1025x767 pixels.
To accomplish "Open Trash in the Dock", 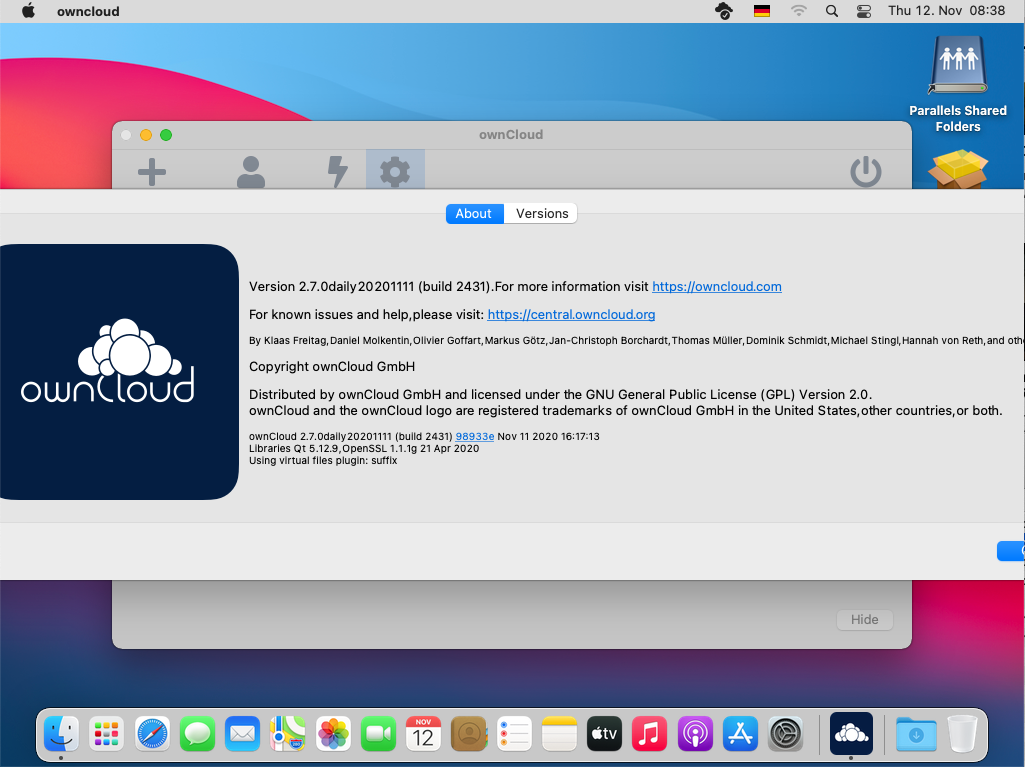I will tap(961, 733).
